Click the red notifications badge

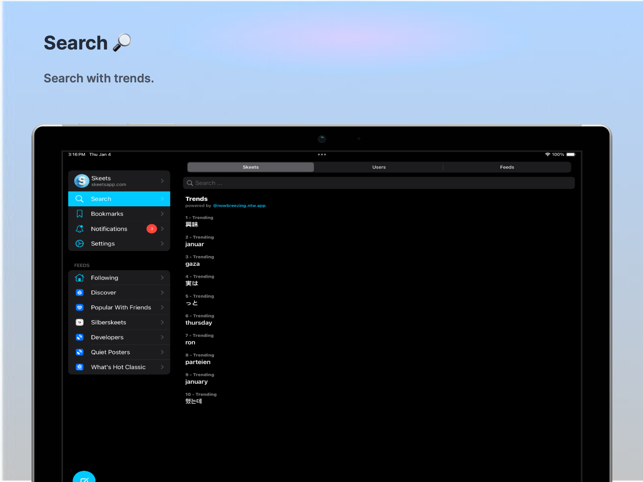(x=152, y=229)
